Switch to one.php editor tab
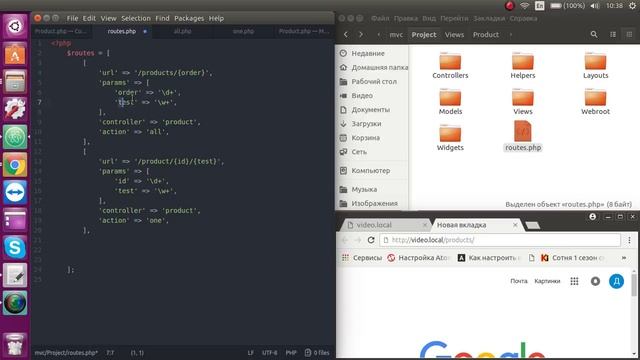This screenshot has height=360, width=640. 243,31
